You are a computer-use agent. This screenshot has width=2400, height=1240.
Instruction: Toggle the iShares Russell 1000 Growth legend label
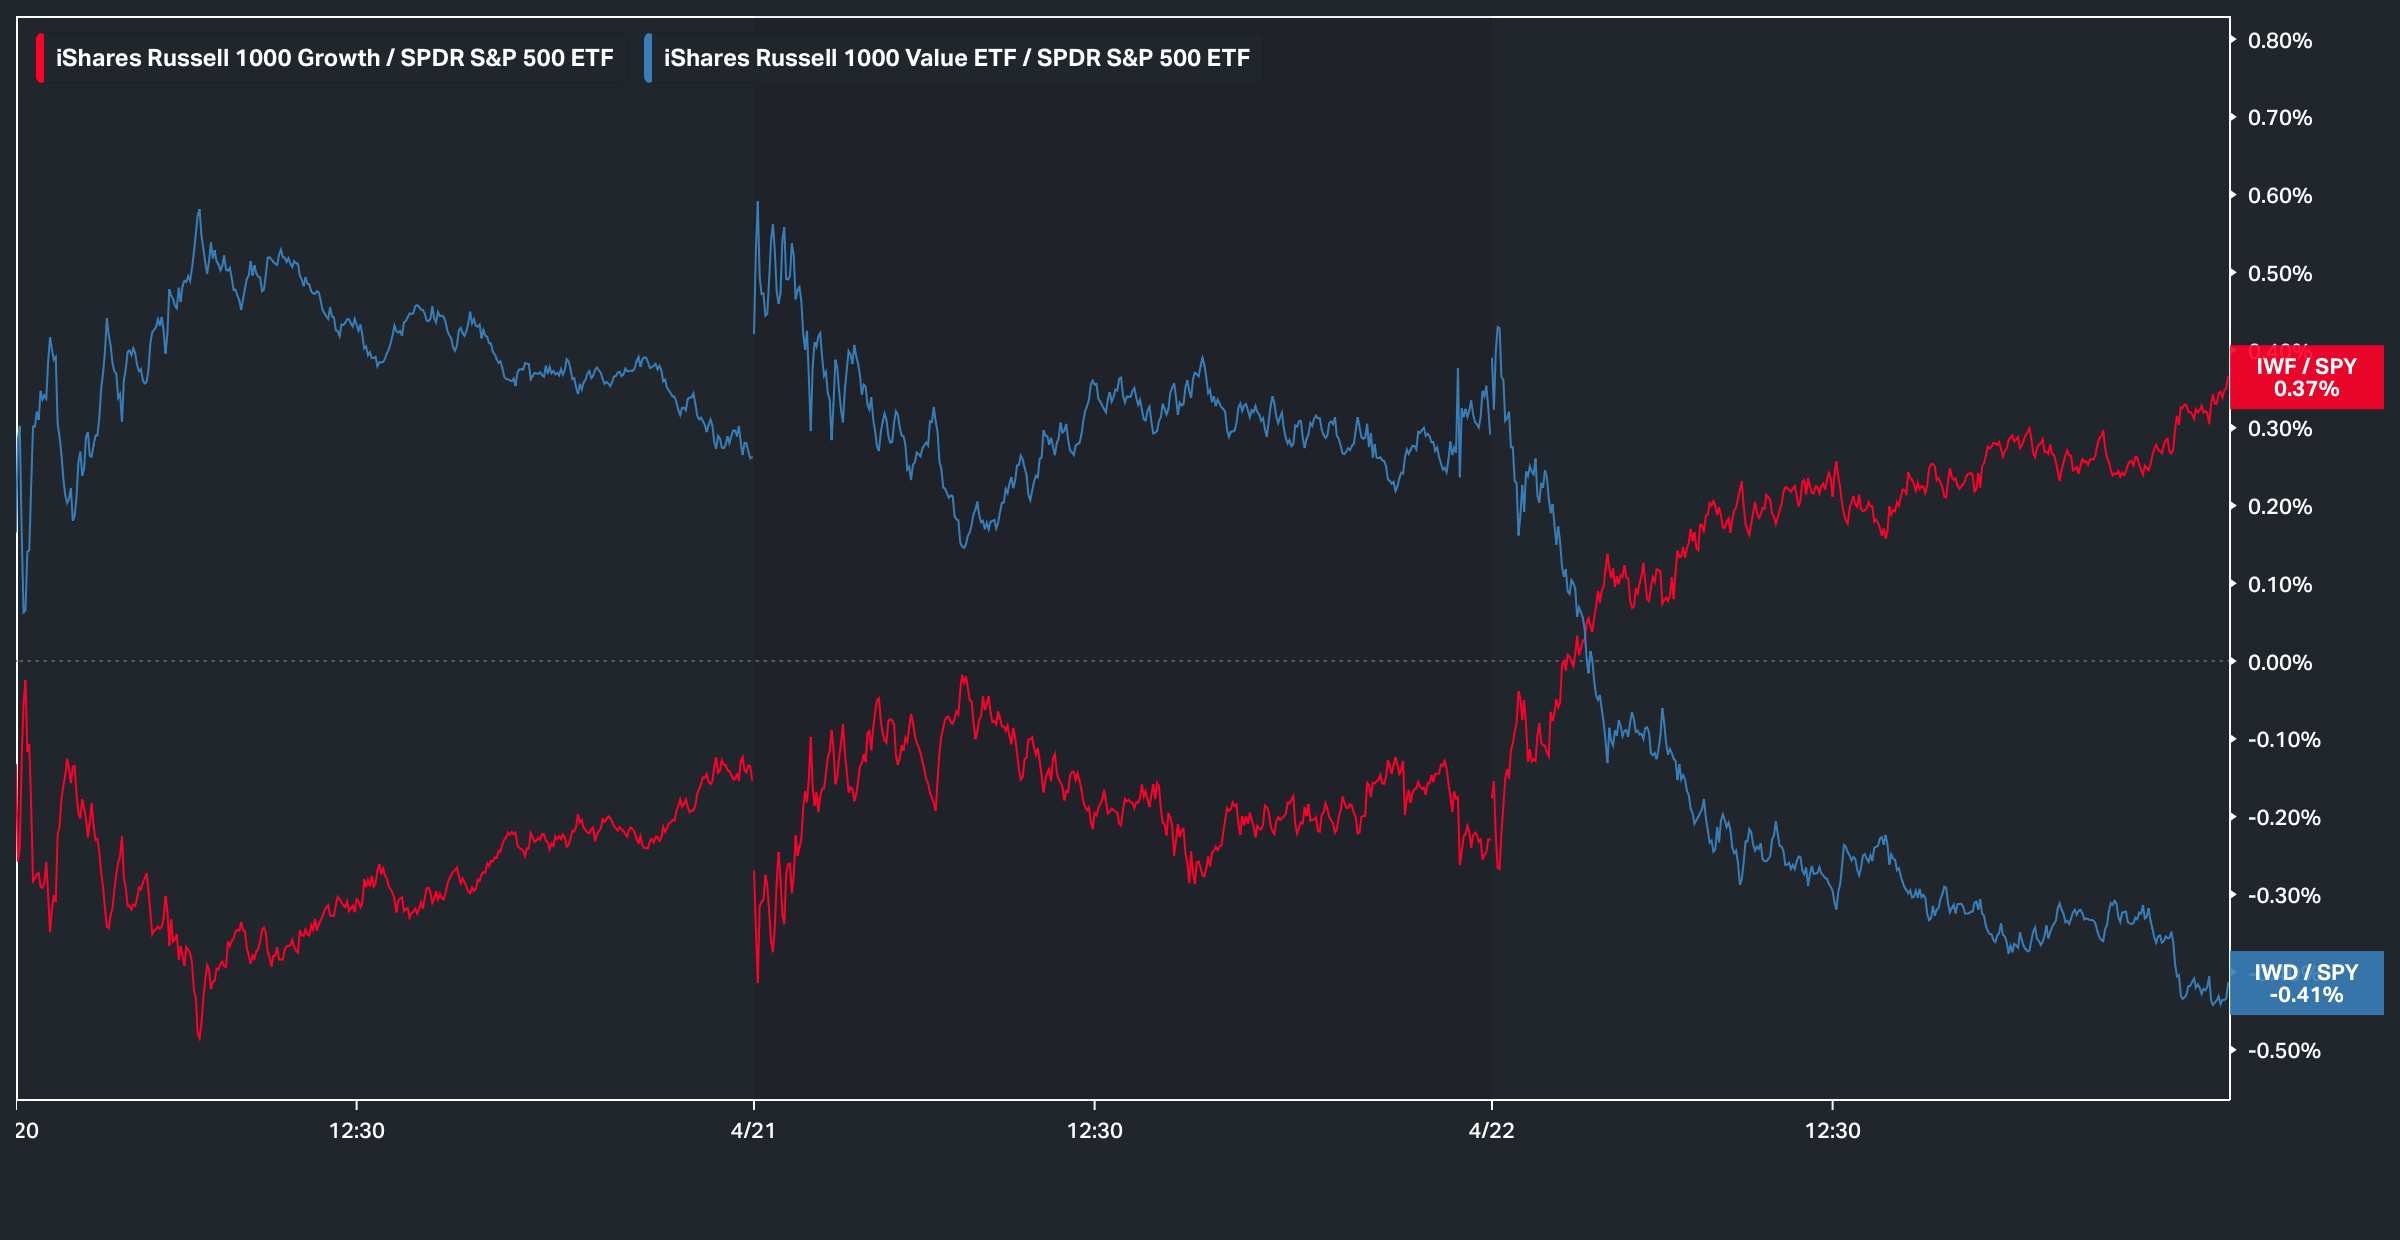coord(334,58)
